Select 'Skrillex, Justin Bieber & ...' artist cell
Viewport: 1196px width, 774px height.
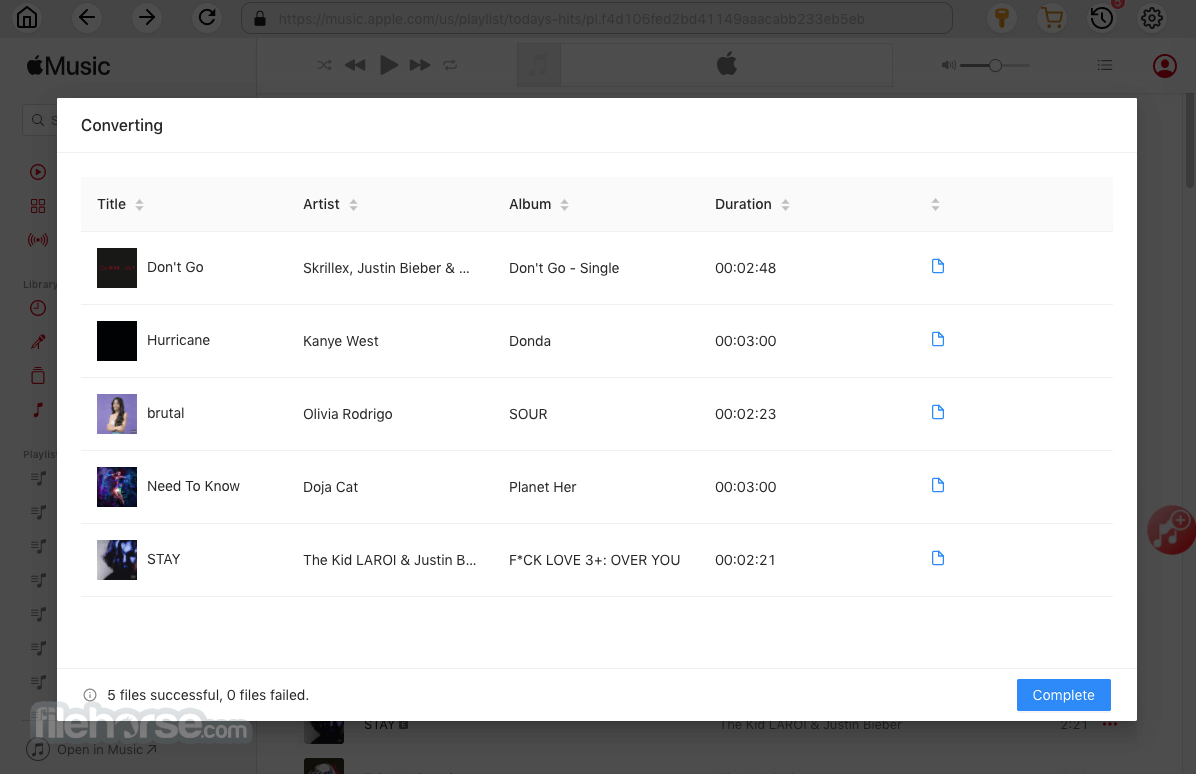[386, 268]
